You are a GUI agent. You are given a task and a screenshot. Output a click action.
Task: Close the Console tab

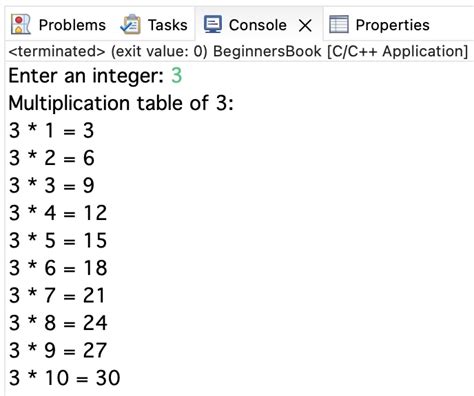click(305, 25)
